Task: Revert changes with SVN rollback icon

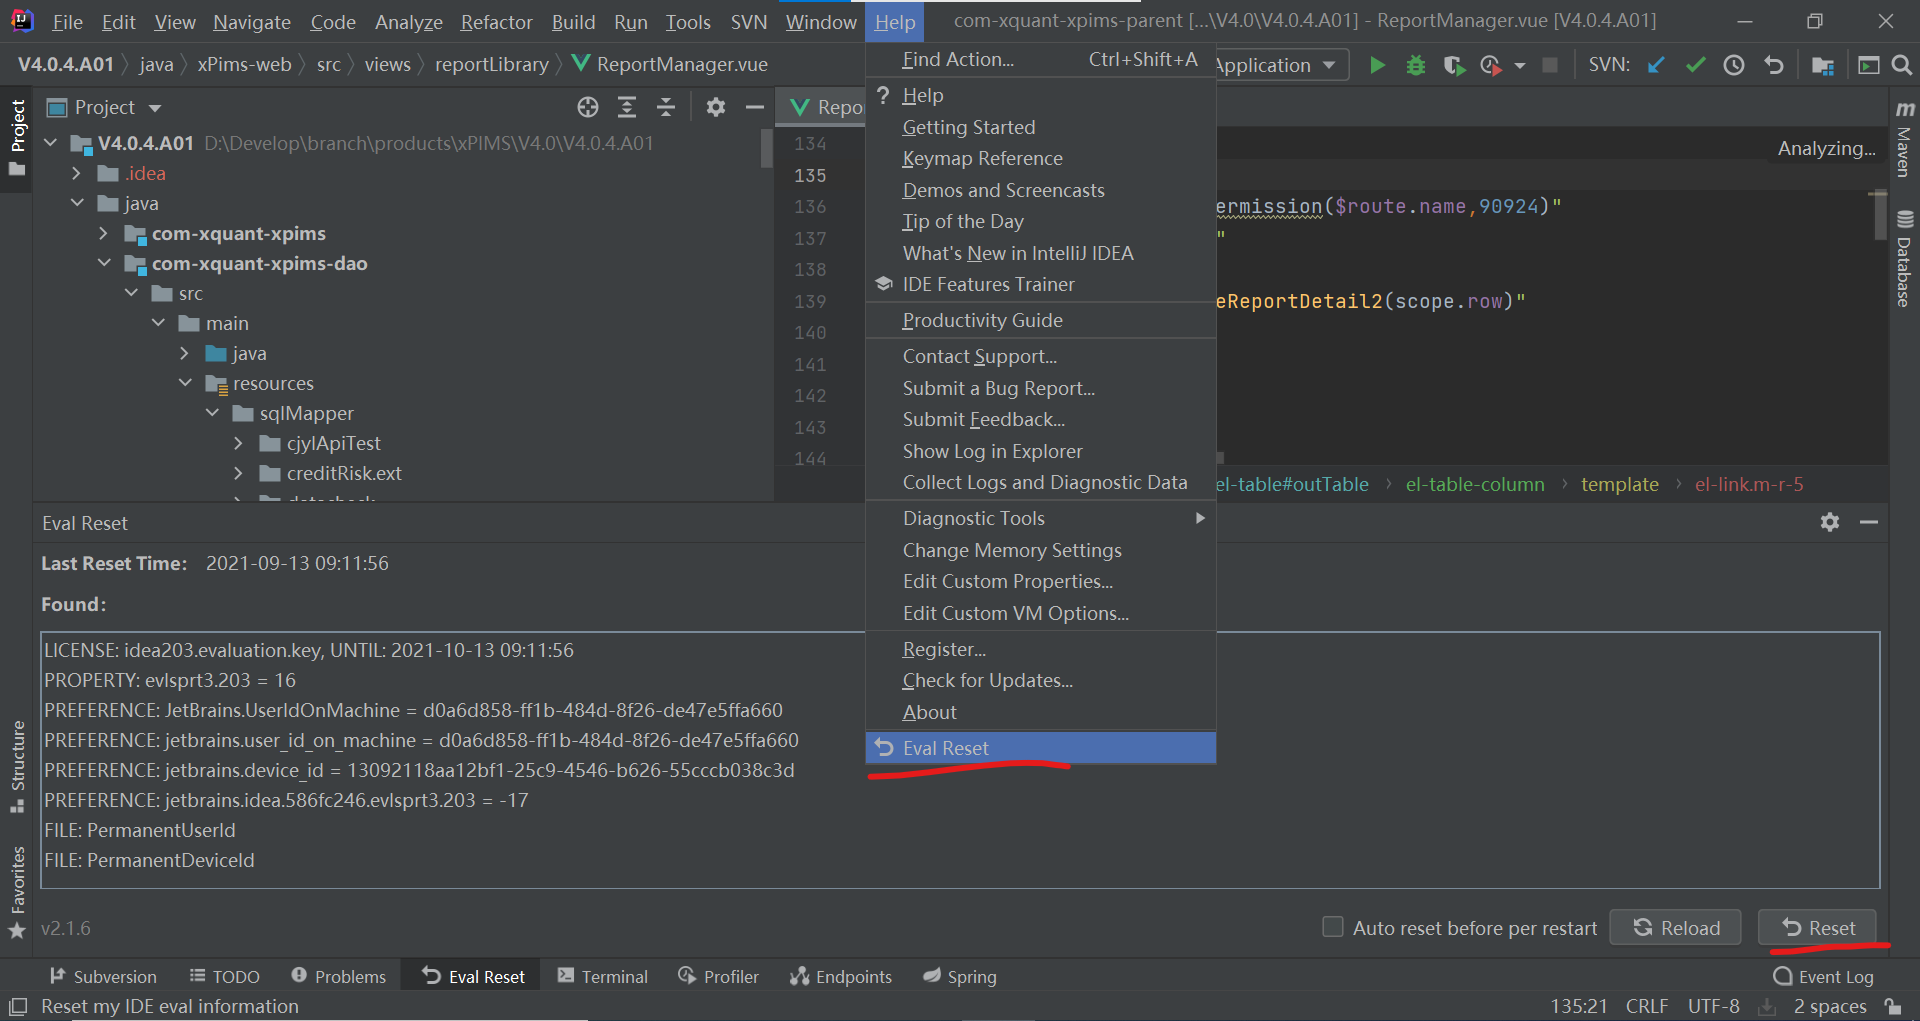Action: pos(1774,65)
